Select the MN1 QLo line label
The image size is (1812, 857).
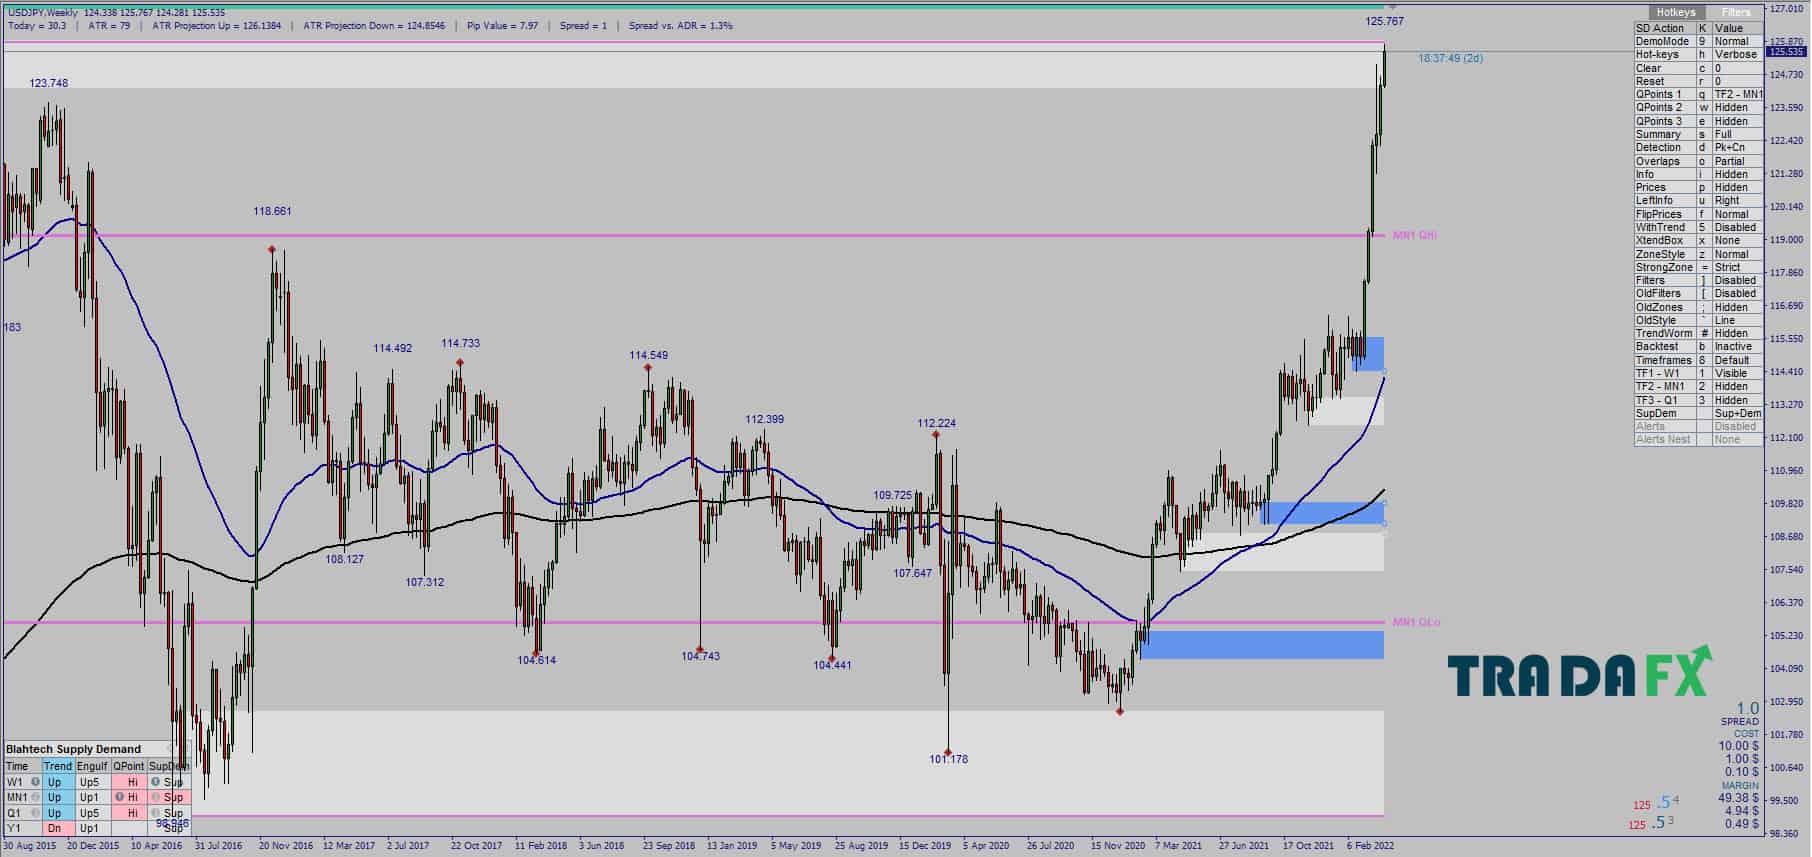pos(1416,622)
